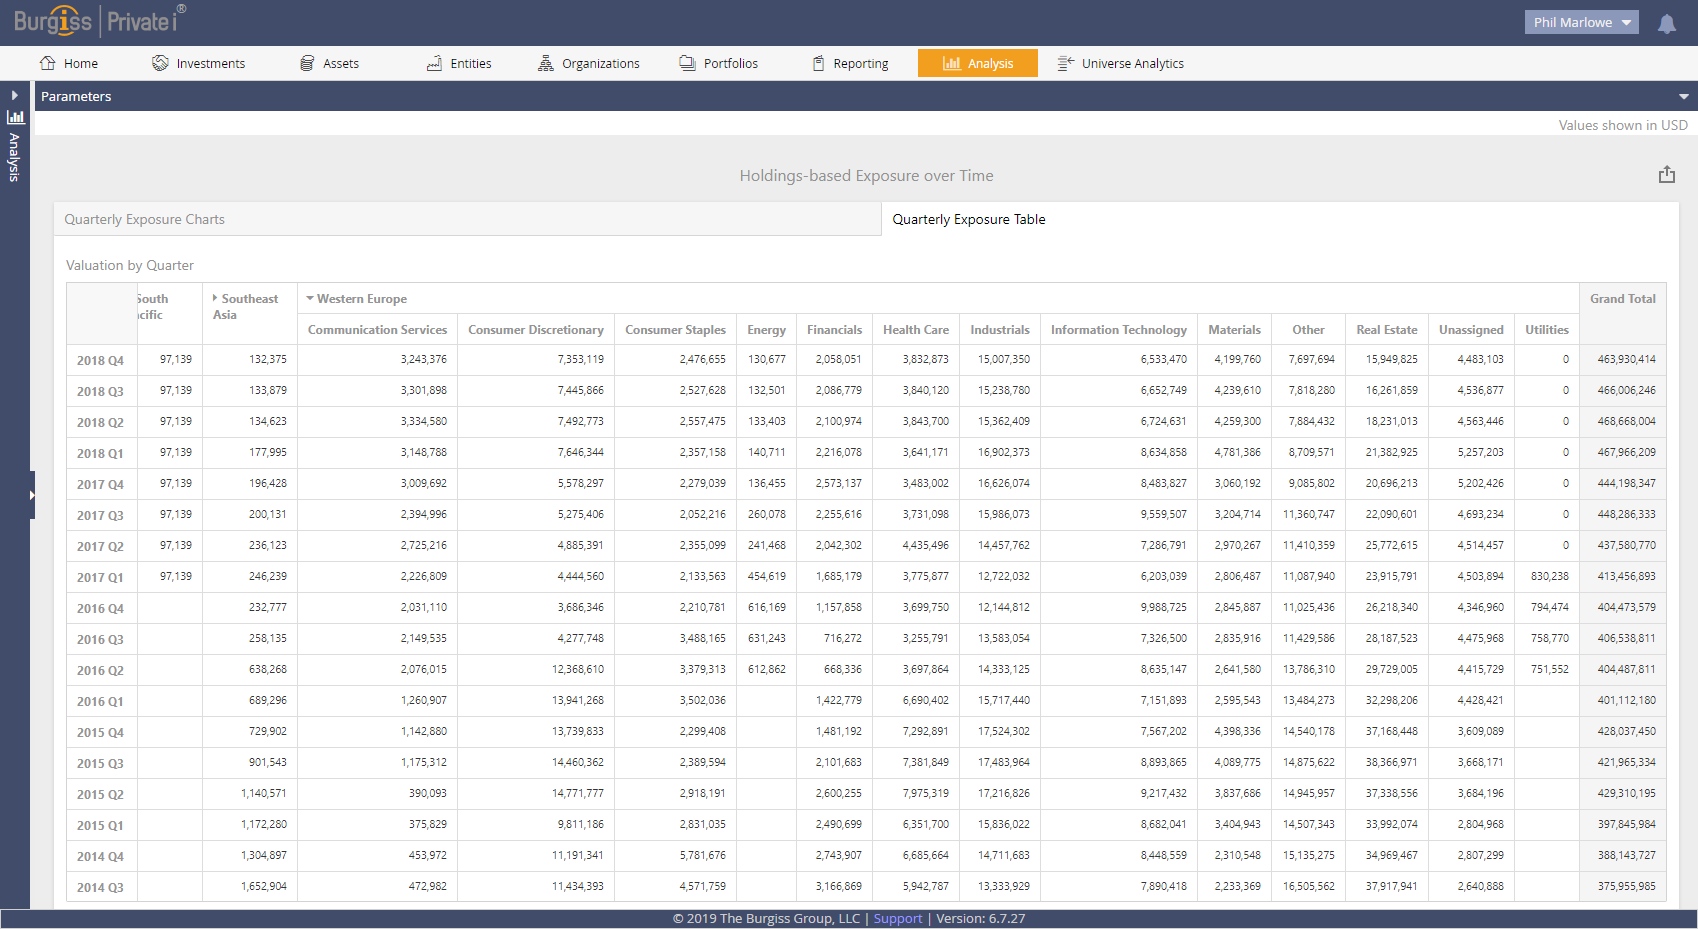Image resolution: width=1698 pixels, height=929 pixels.
Task: Click Utilities value 830,238
Action: pyautogui.click(x=1549, y=576)
